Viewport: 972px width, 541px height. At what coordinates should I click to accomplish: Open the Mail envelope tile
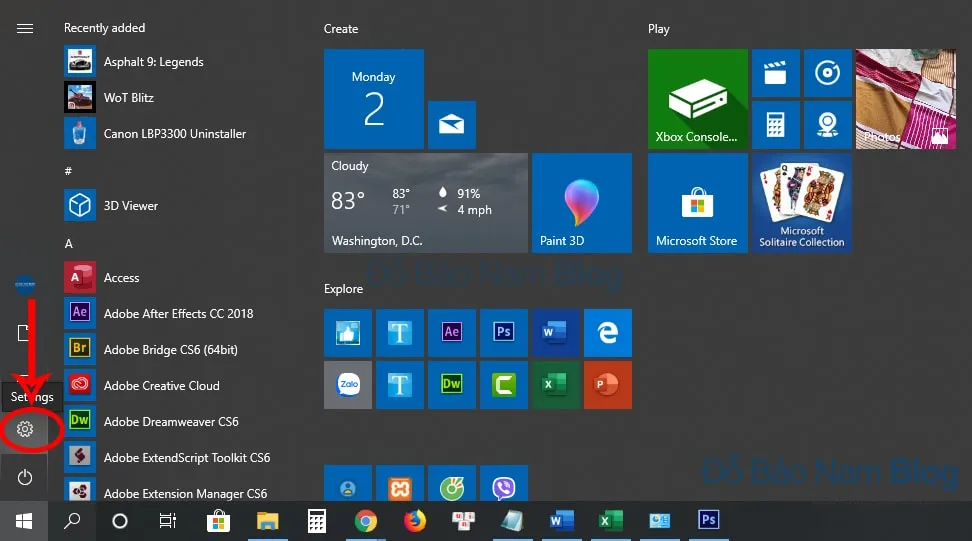click(452, 125)
